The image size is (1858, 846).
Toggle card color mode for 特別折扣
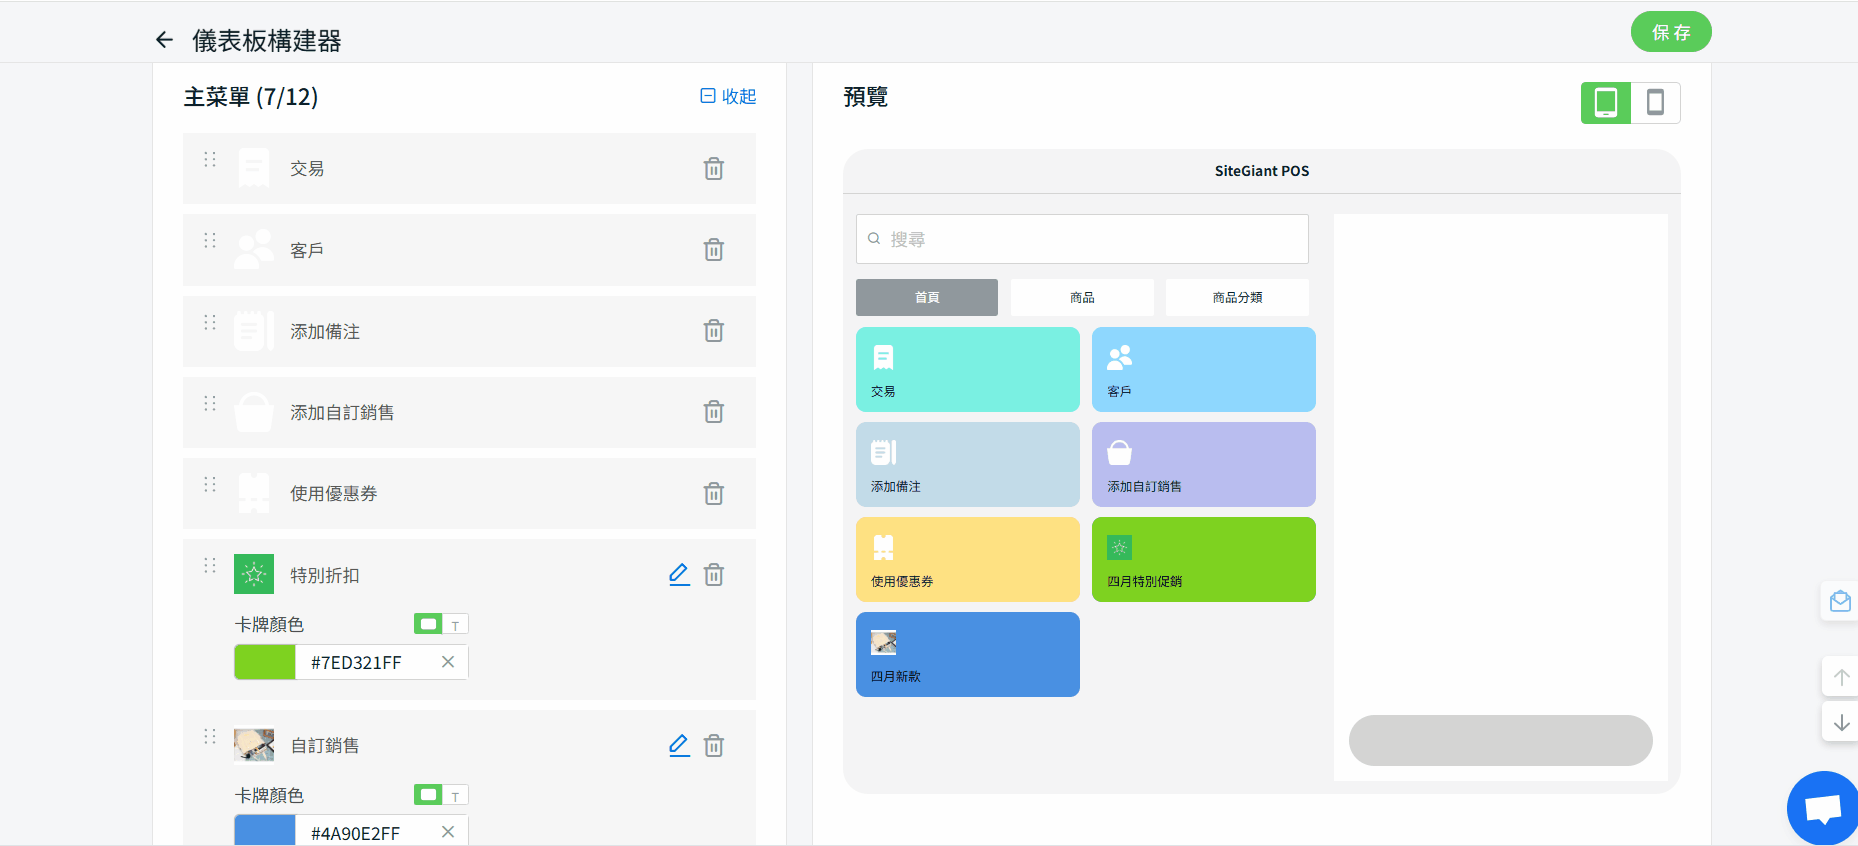tap(441, 625)
